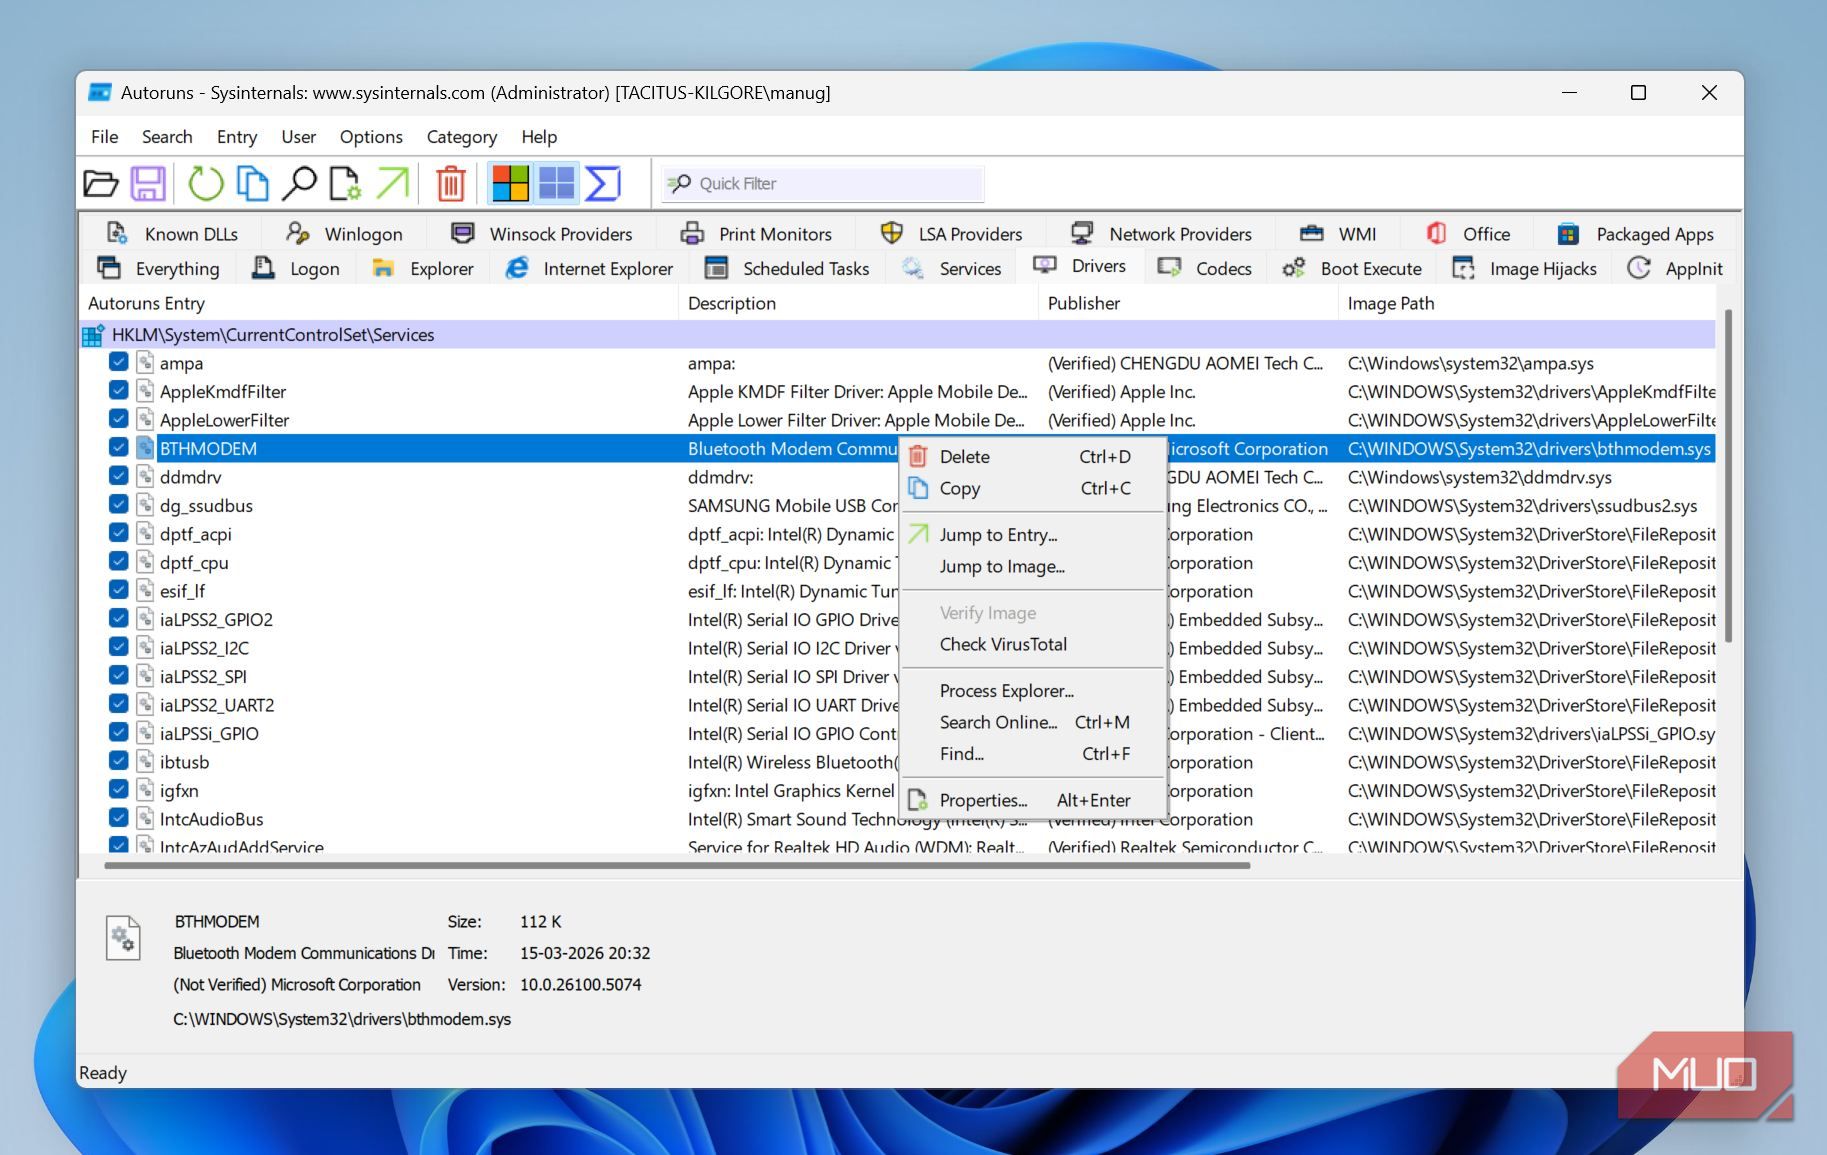The width and height of the screenshot is (1827, 1155).
Task: Switch to the Scheduled Tasks tab
Action: click(787, 269)
